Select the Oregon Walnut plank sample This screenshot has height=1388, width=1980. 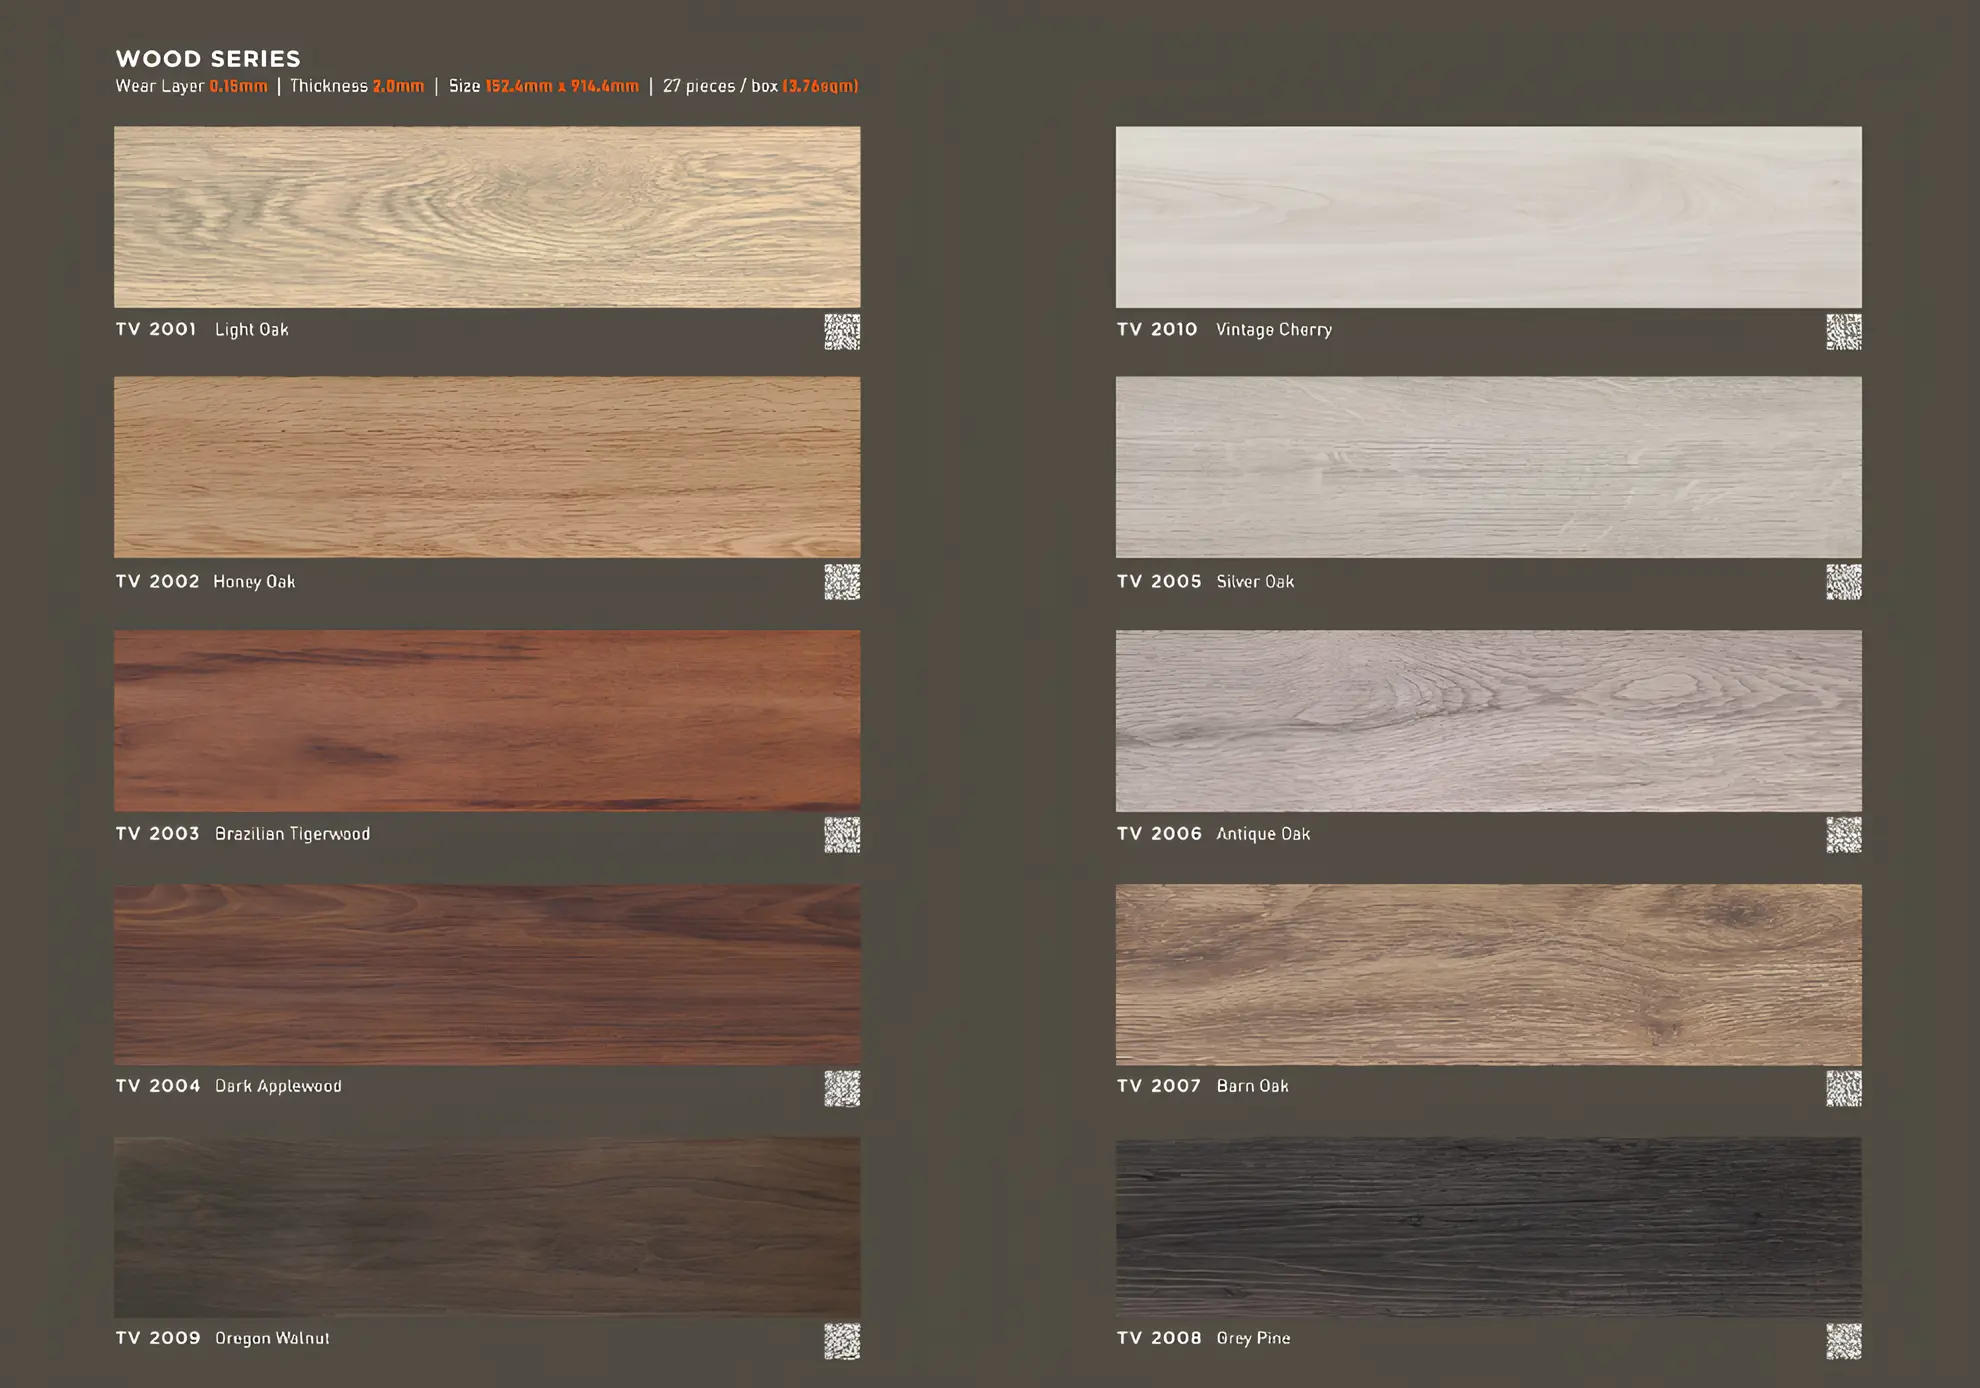pos(487,1227)
